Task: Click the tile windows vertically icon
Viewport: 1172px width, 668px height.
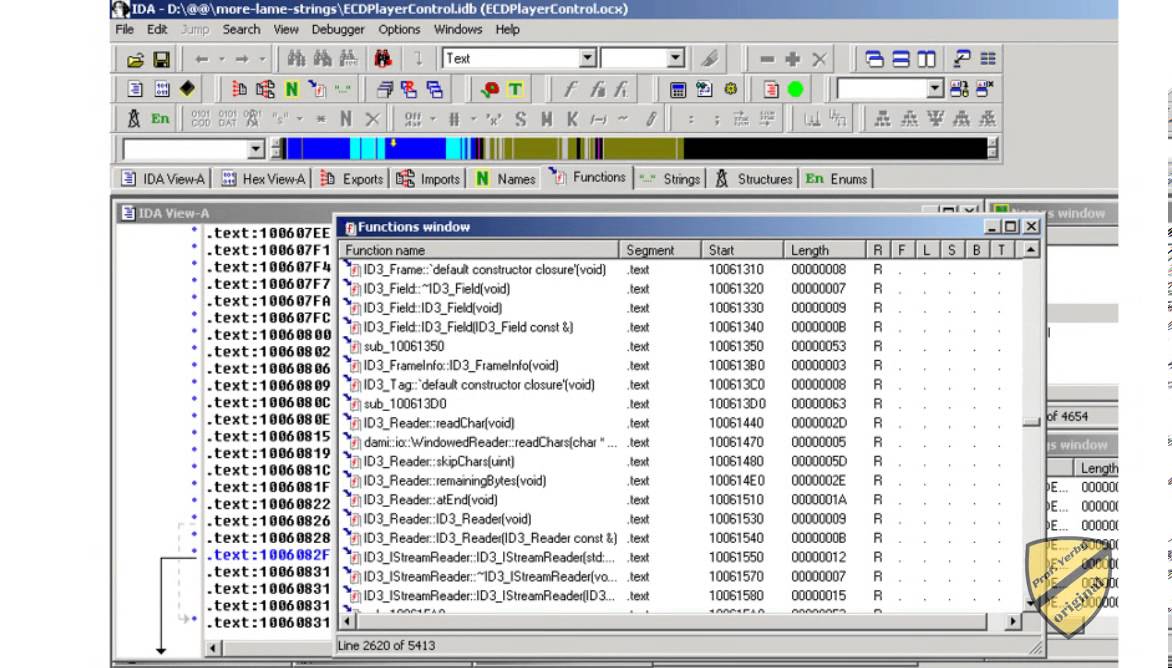Action: coord(926,58)
